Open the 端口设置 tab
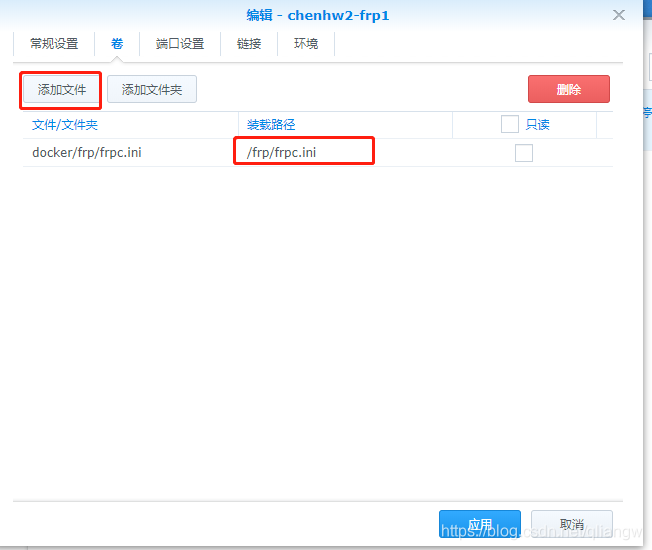This screenshot has height=550, width=652. click(180, 43)
